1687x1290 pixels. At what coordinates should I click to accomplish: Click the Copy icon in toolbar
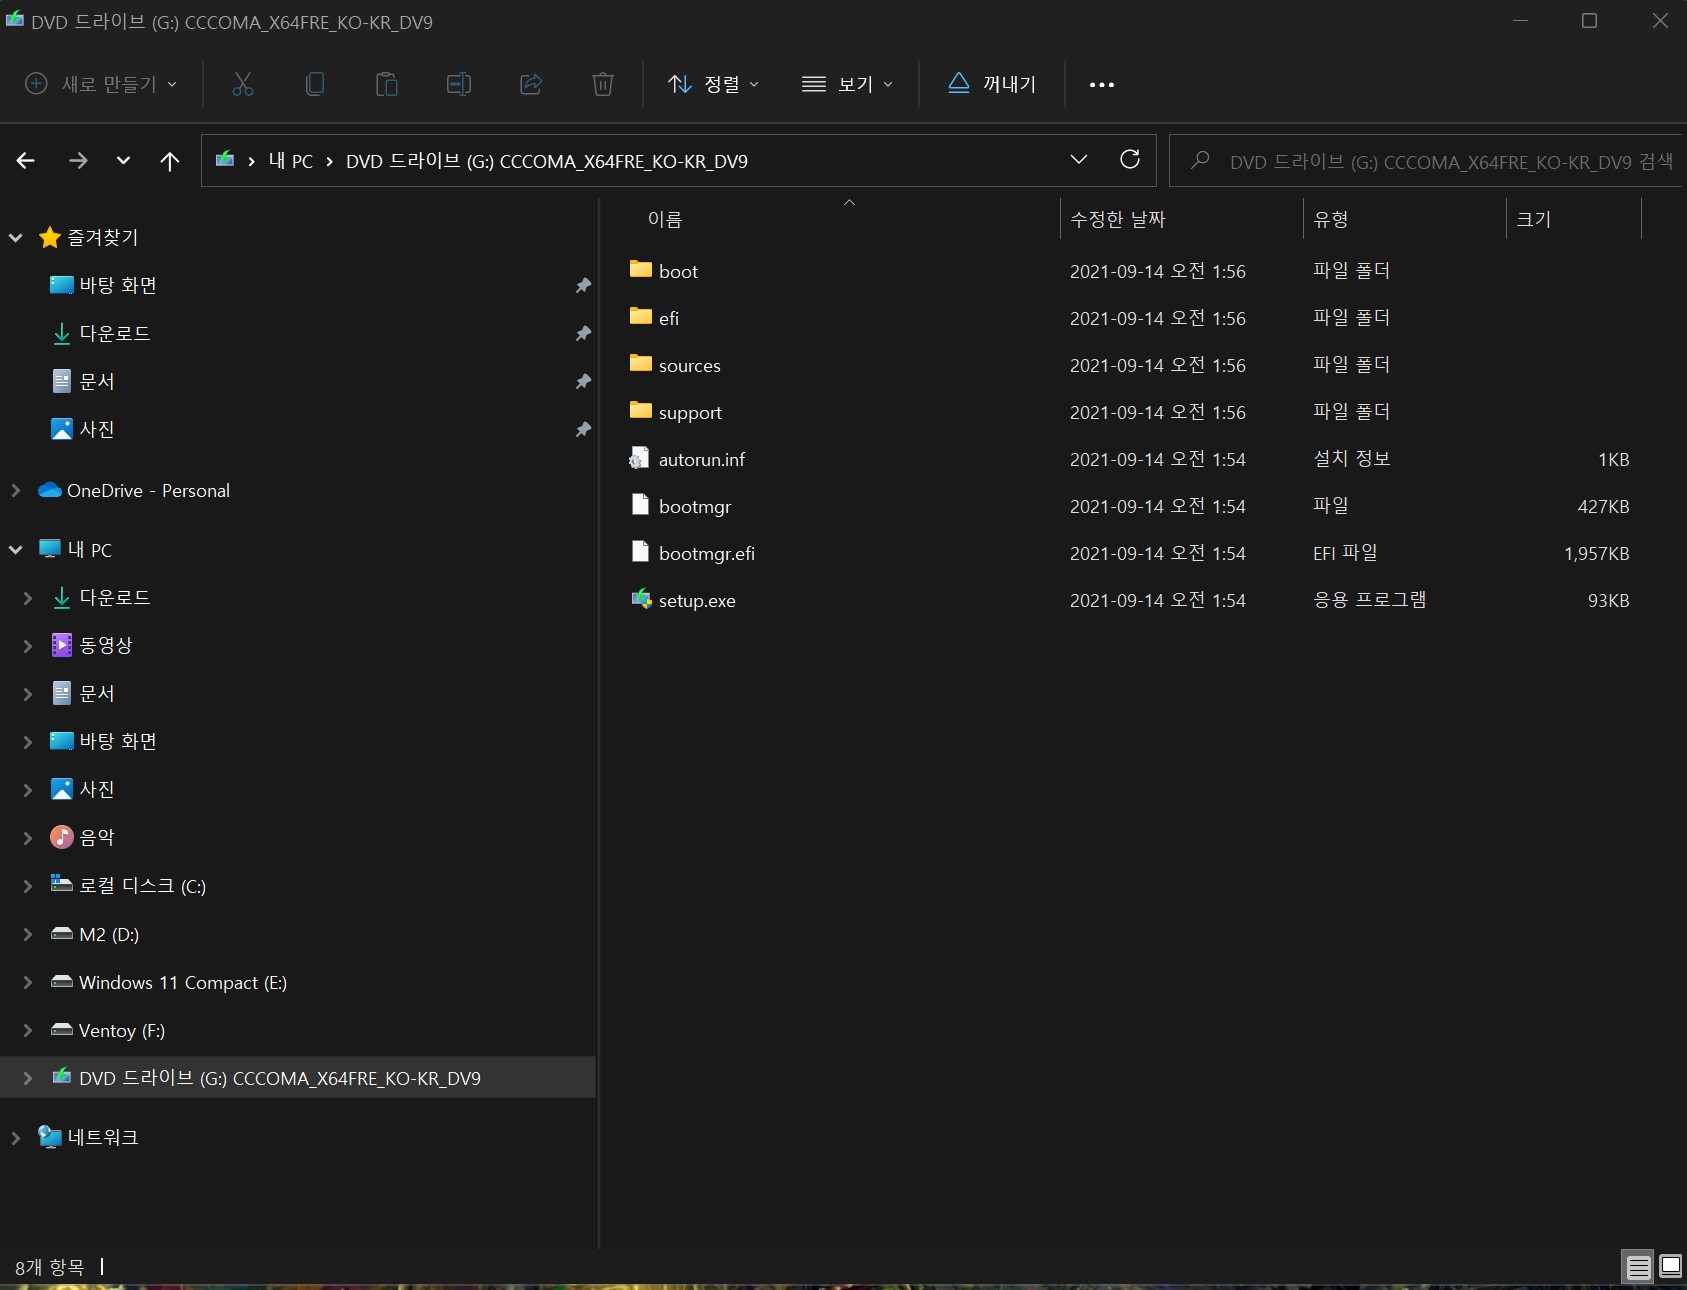pos(314,84)
